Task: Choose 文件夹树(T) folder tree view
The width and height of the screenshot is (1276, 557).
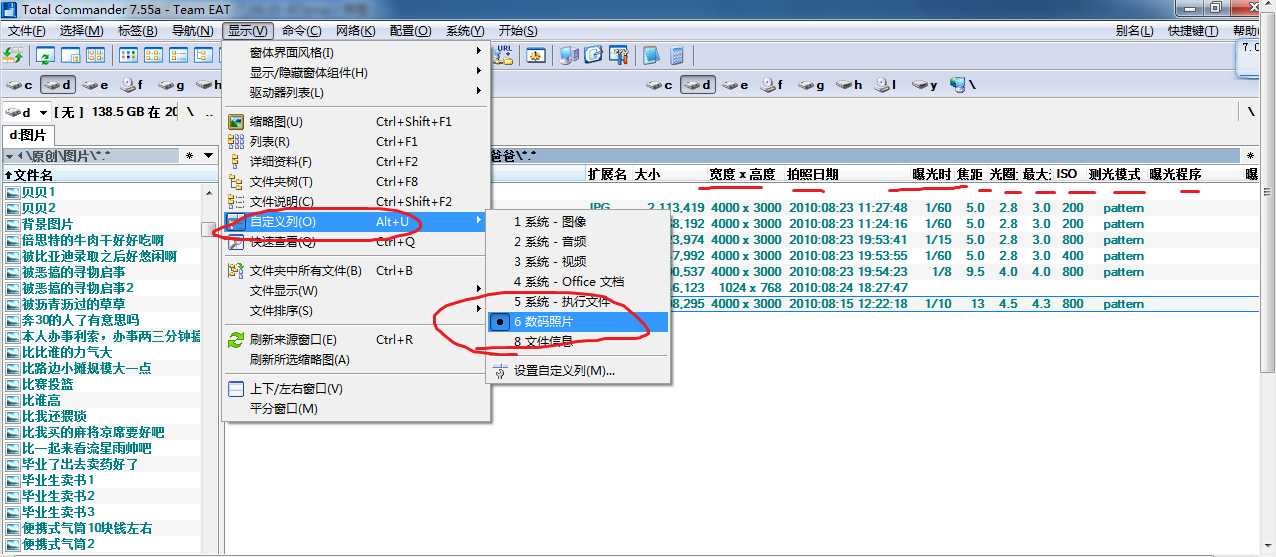Action: tap(355, 182)
